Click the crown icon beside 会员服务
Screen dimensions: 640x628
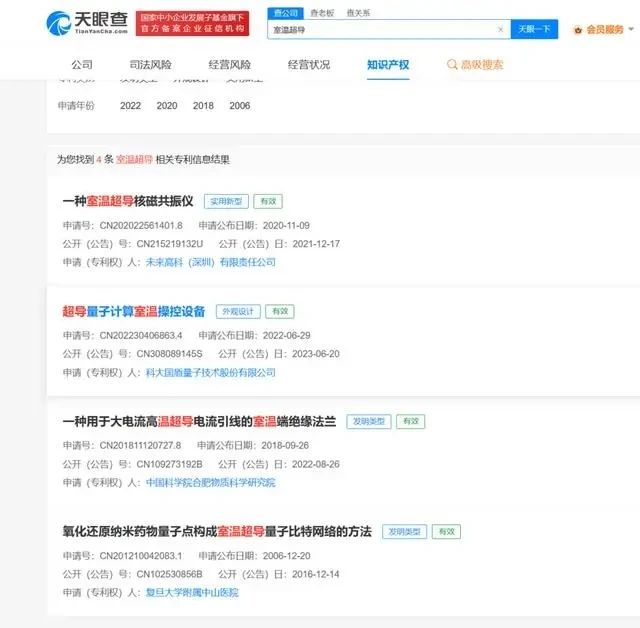click(x=578, y=30)
